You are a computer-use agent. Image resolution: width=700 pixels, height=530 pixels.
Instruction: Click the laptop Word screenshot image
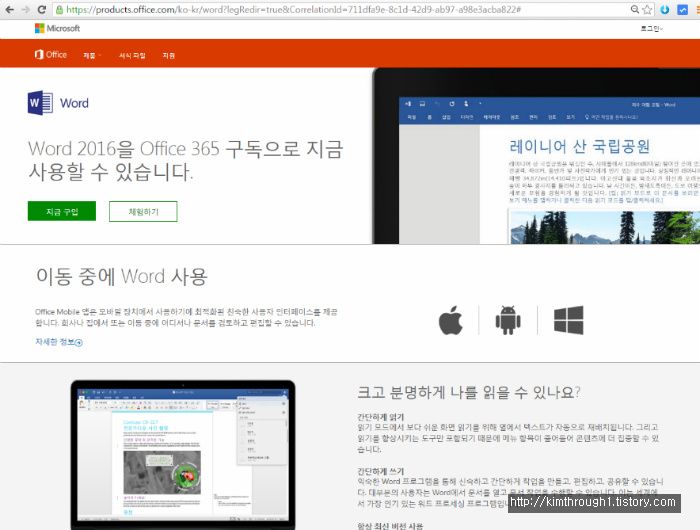coord(183,455)
